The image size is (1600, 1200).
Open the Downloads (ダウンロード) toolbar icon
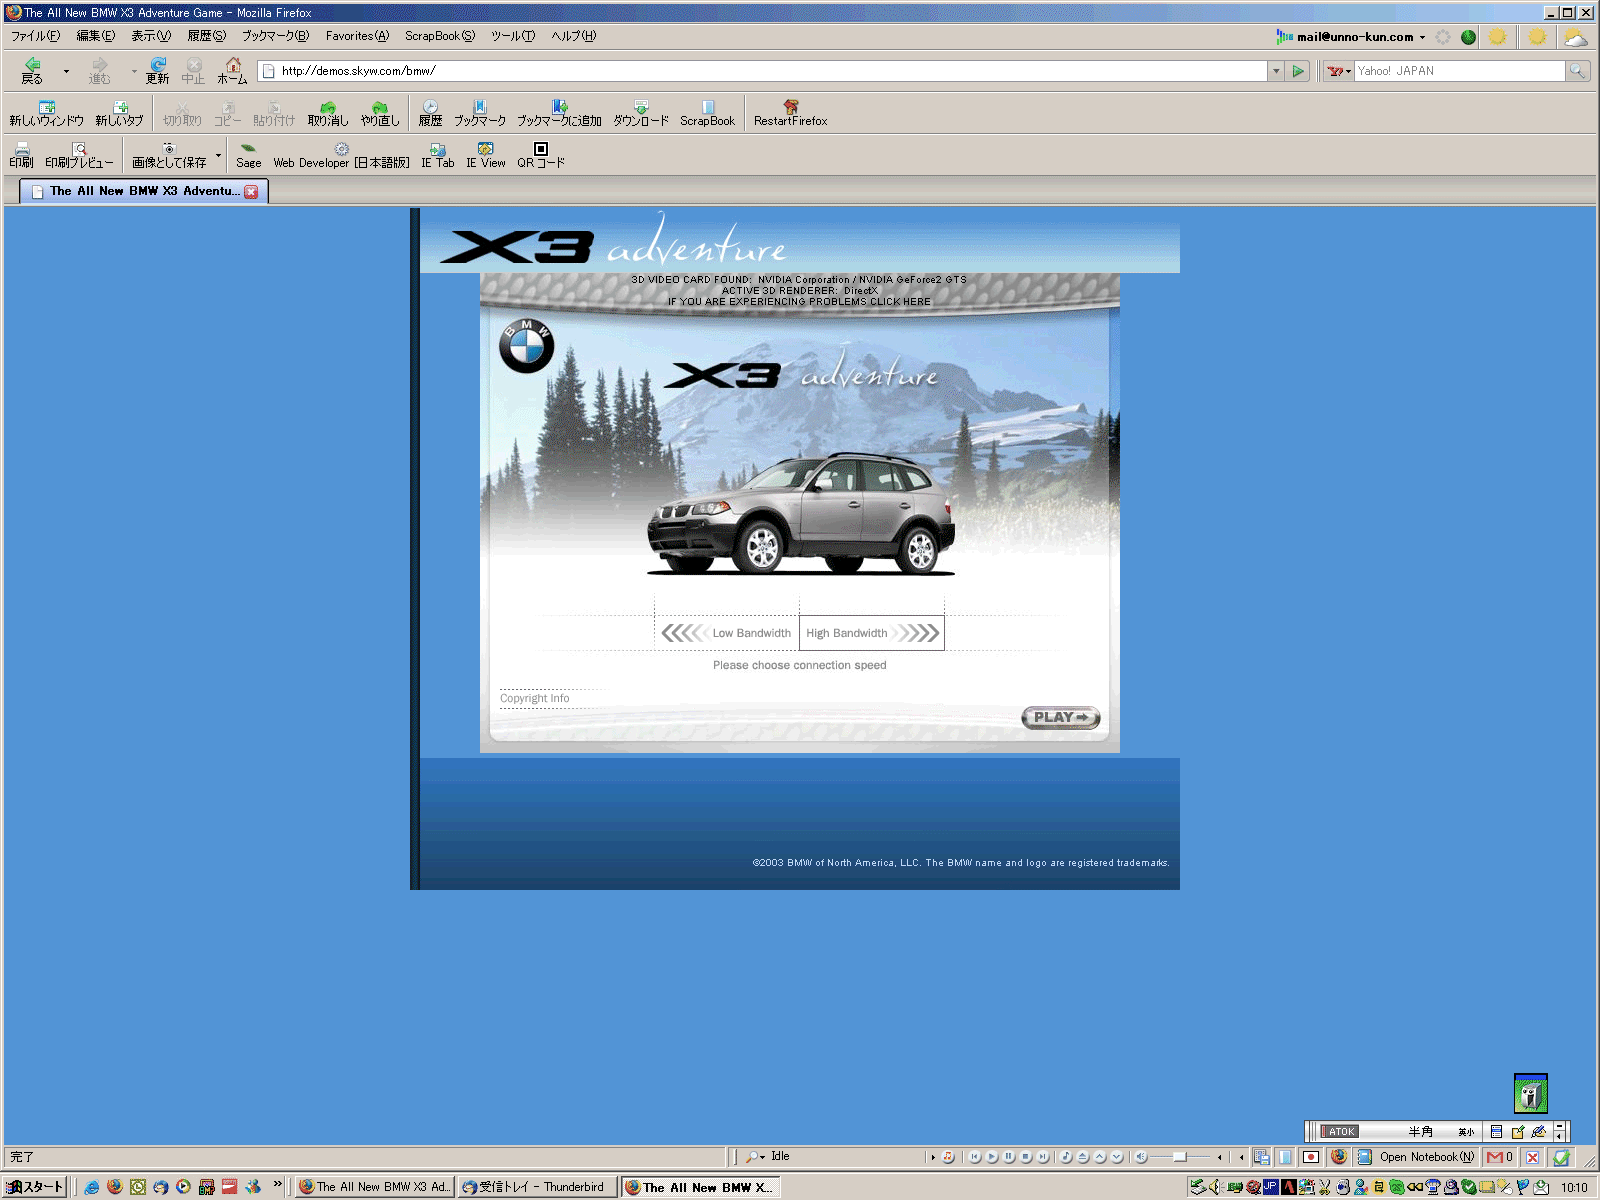(x=641, y=113)
